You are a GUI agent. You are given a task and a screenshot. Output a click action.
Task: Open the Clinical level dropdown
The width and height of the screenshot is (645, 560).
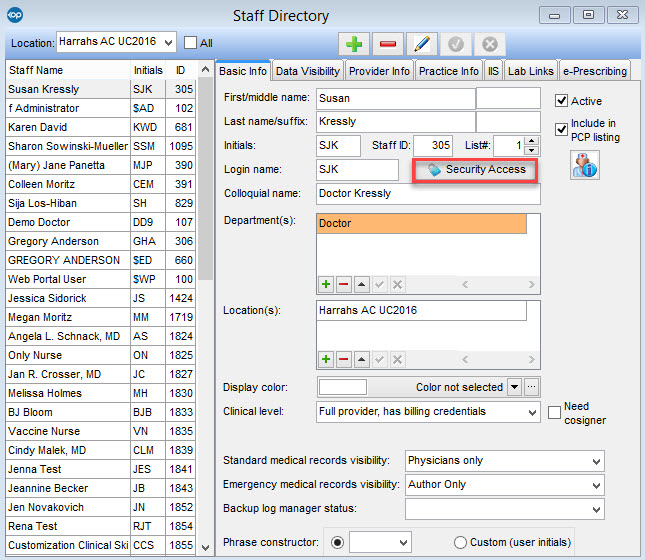532,412
